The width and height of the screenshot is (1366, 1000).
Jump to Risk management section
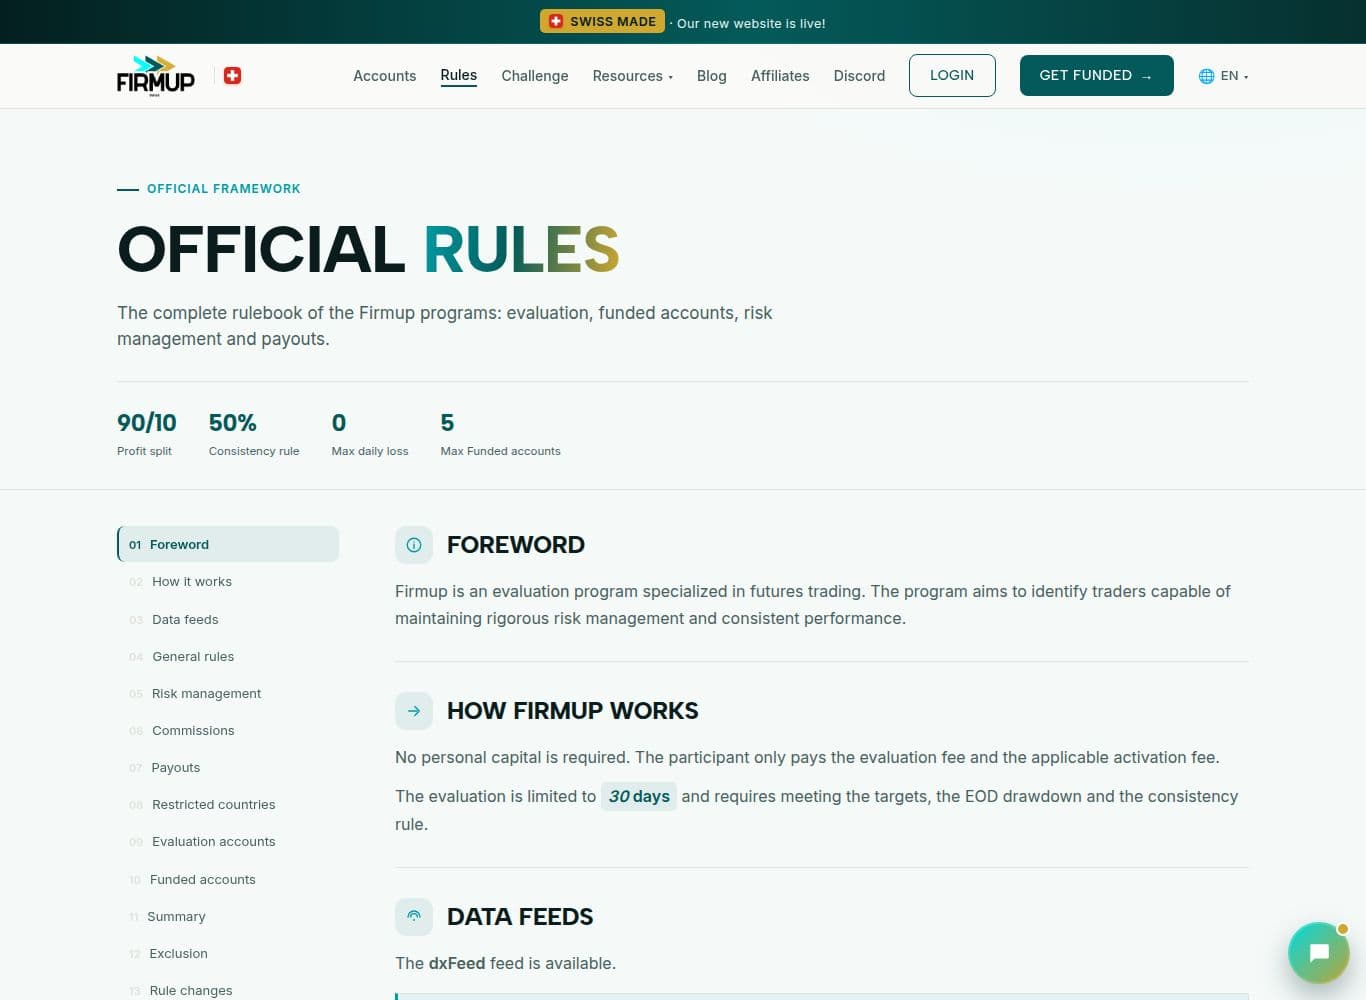click(228, 693)
